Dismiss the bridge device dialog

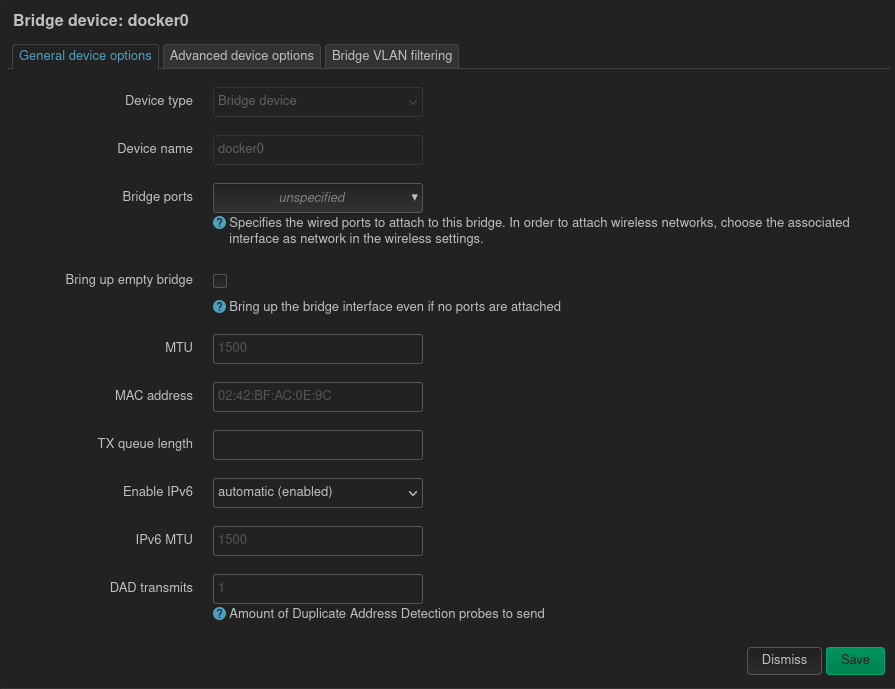pos(784,660)
